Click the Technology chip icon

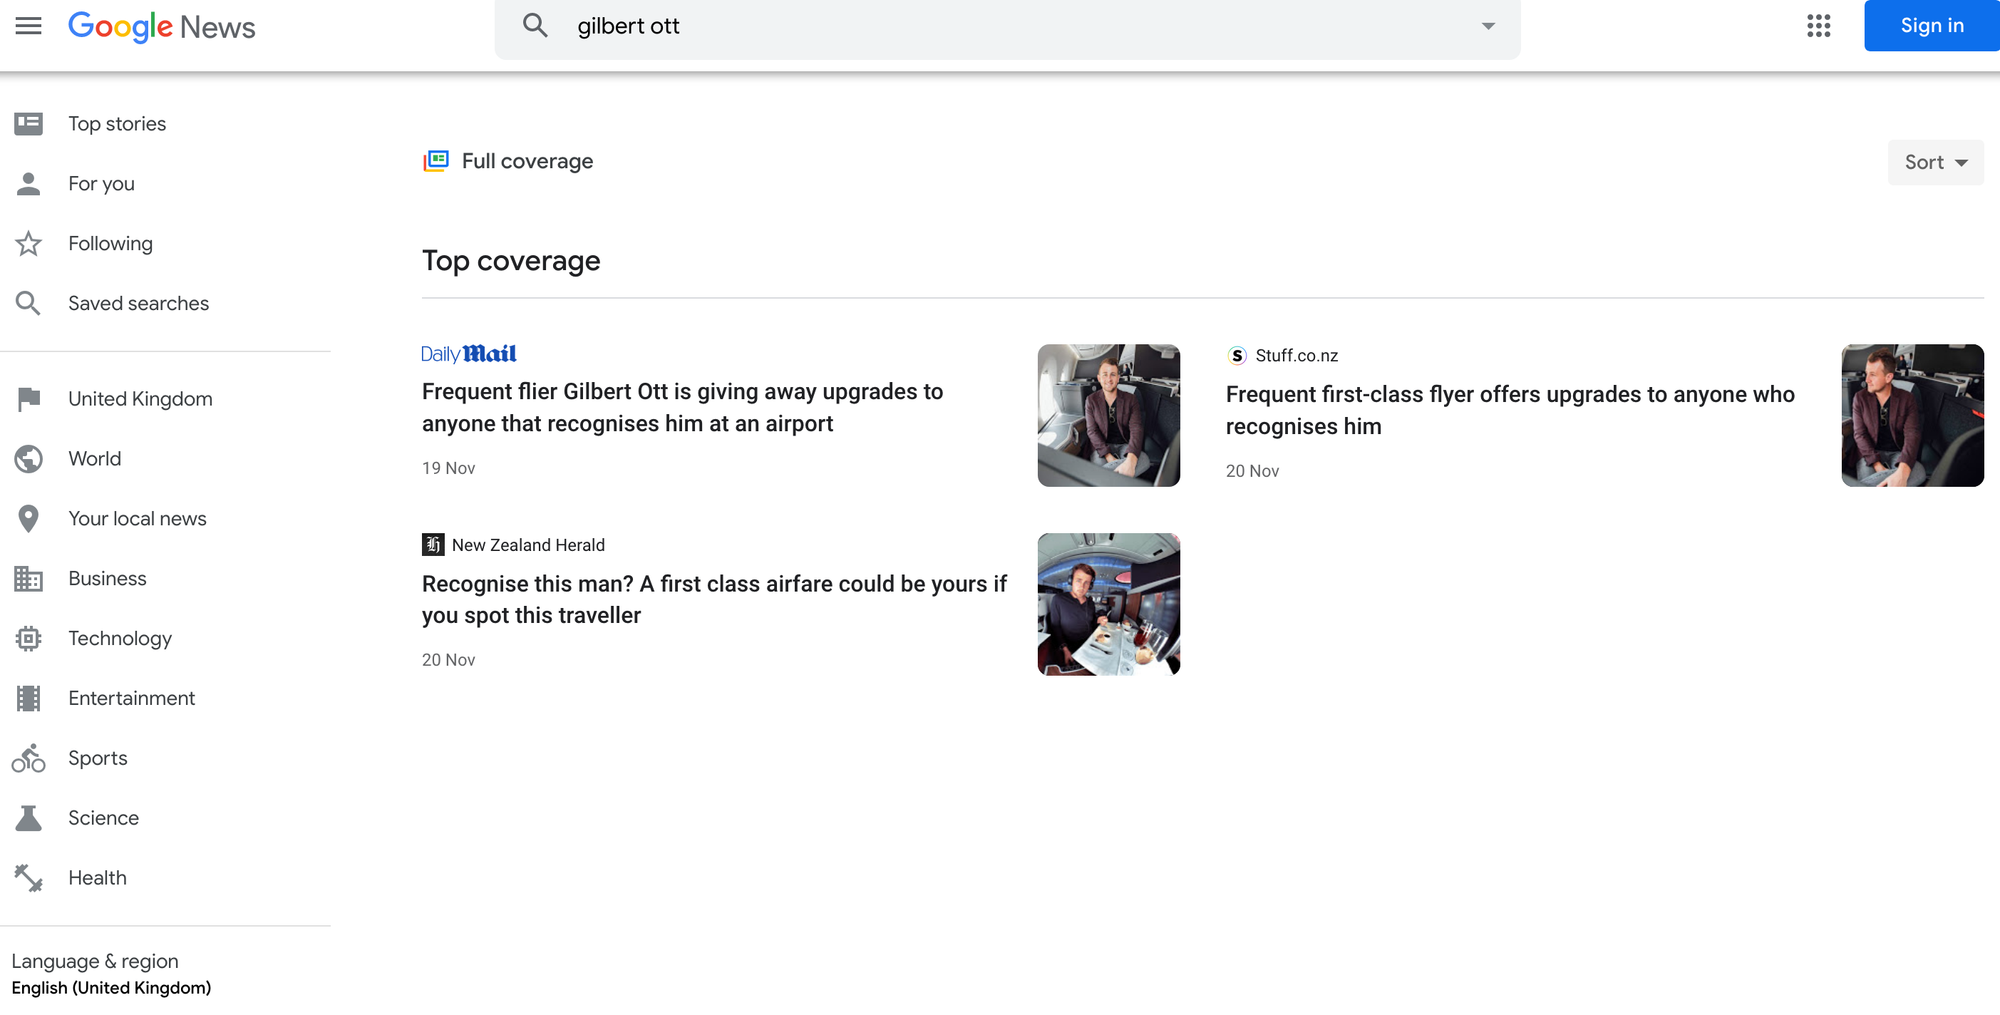coord(29,638)
